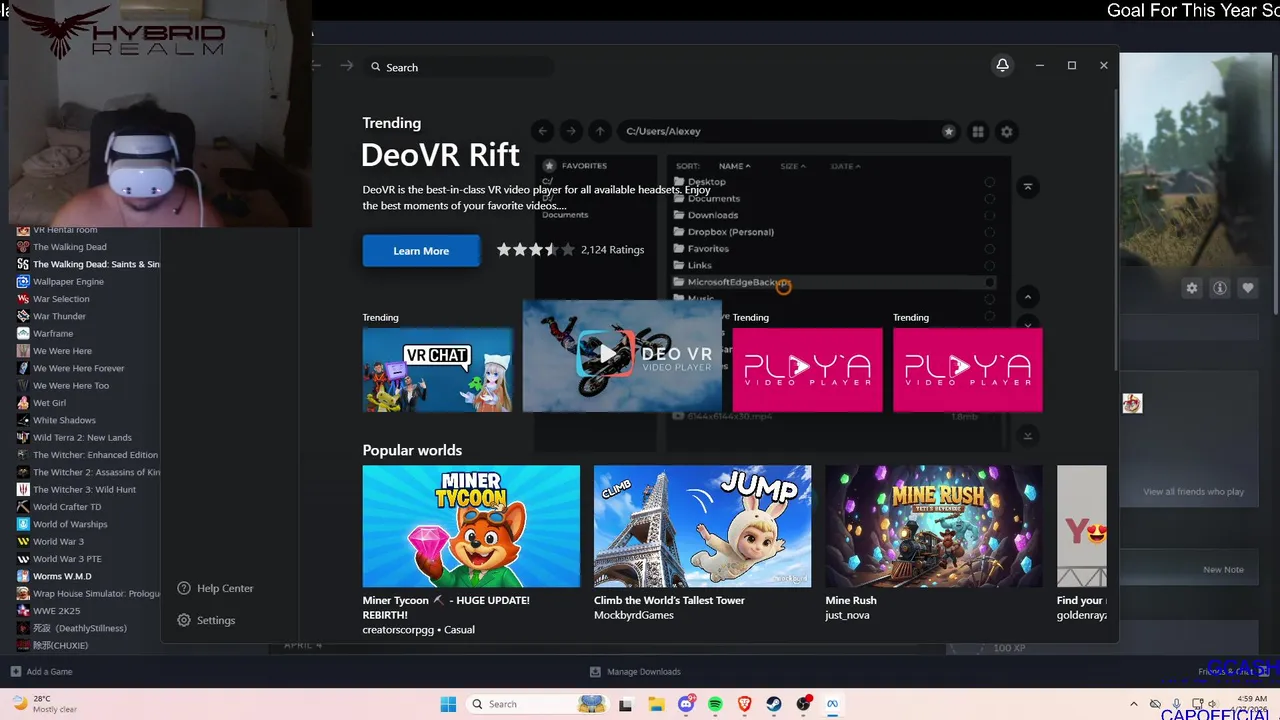Select Wild Terra 2: New Lands
The width and height of the screenshot is (1280, 720).
pos(82,438)
